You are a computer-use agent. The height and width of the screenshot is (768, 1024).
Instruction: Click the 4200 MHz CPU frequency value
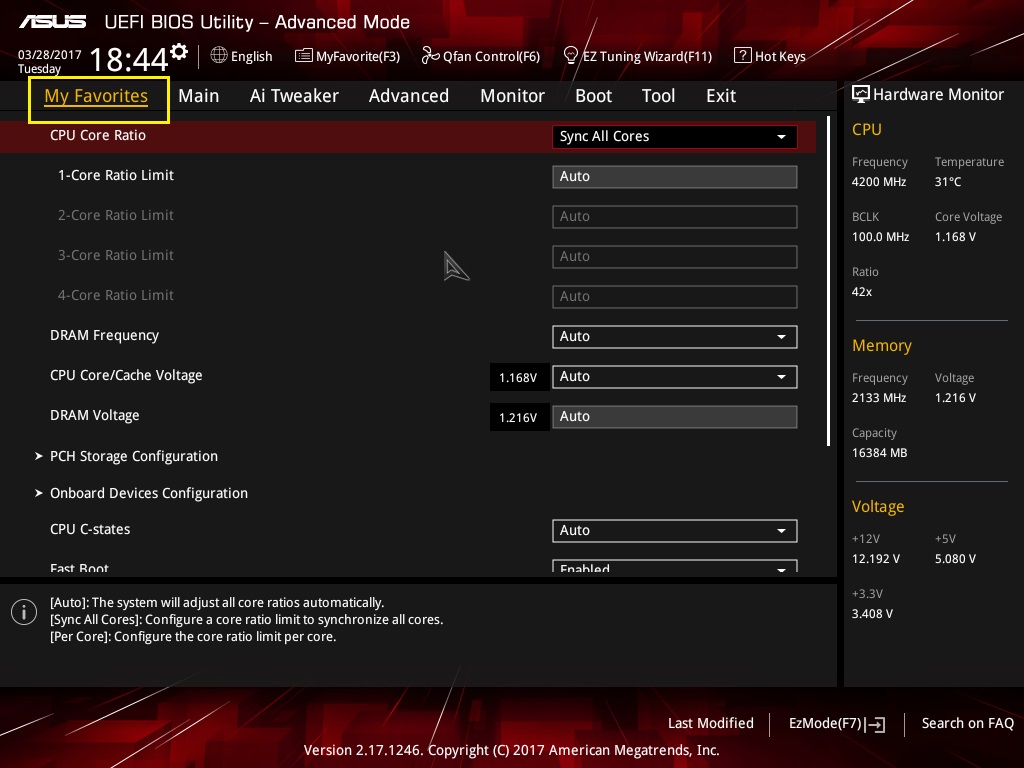coord(879,182)
